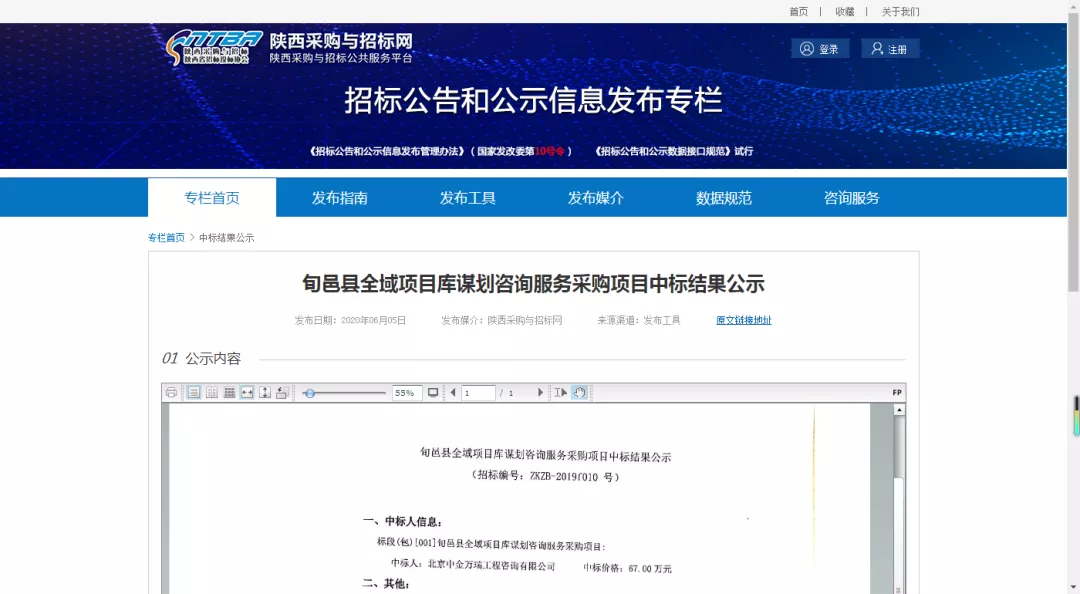
Task: Open the 数据规范 tab
Action: pyautogui.click(x=724, y=198)
